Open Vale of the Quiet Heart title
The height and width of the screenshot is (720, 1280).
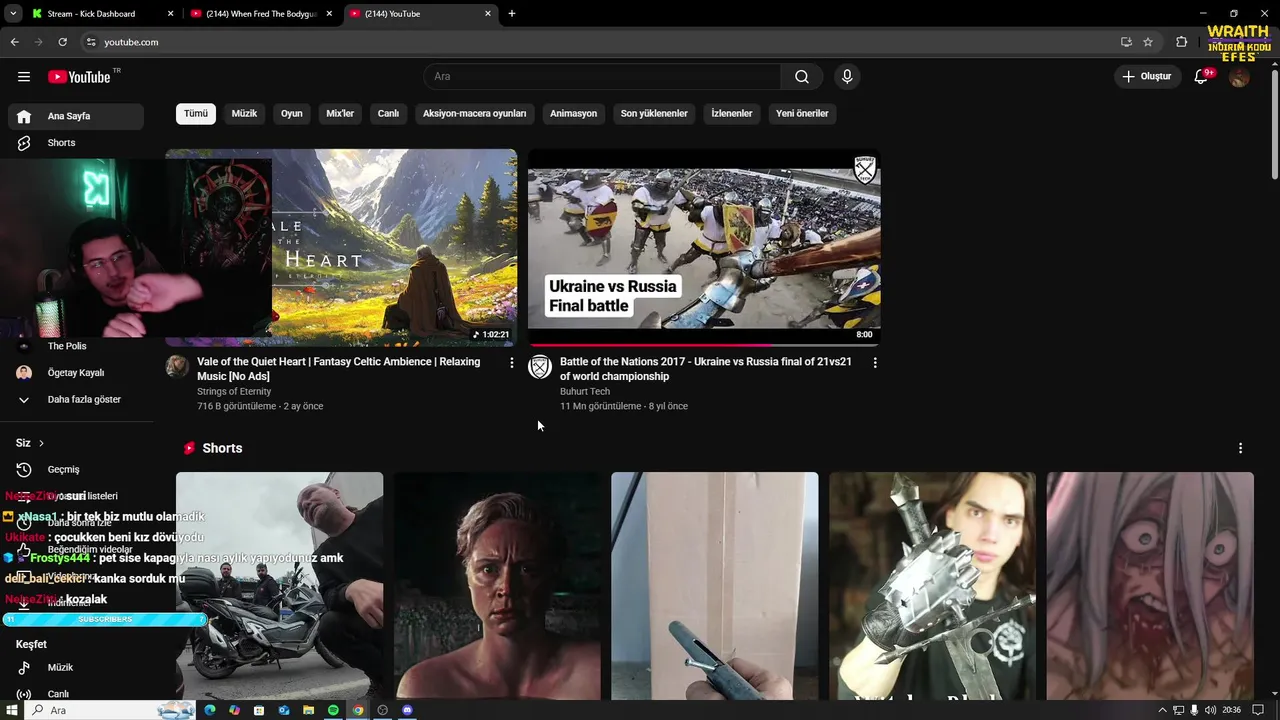pos(338,369)
